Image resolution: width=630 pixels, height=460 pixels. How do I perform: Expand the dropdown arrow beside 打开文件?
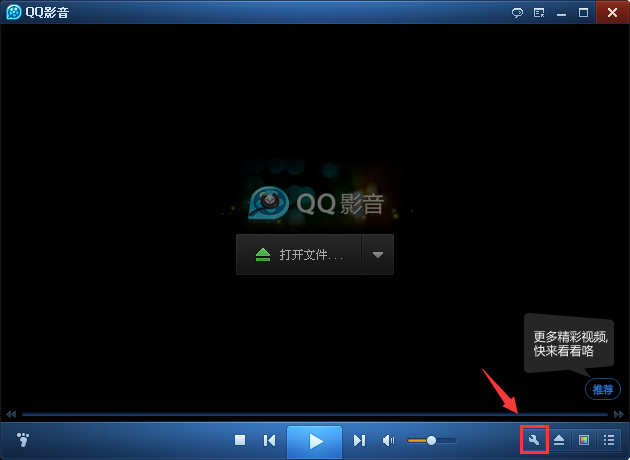378,255
